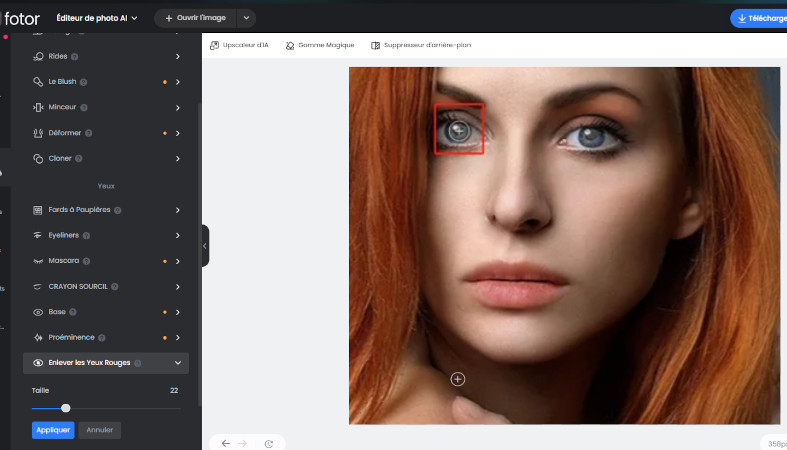Image resolution: width=787 pixels, height=450 pixels.
Task: Click the Annuler button
Action: tap(99, 430)
